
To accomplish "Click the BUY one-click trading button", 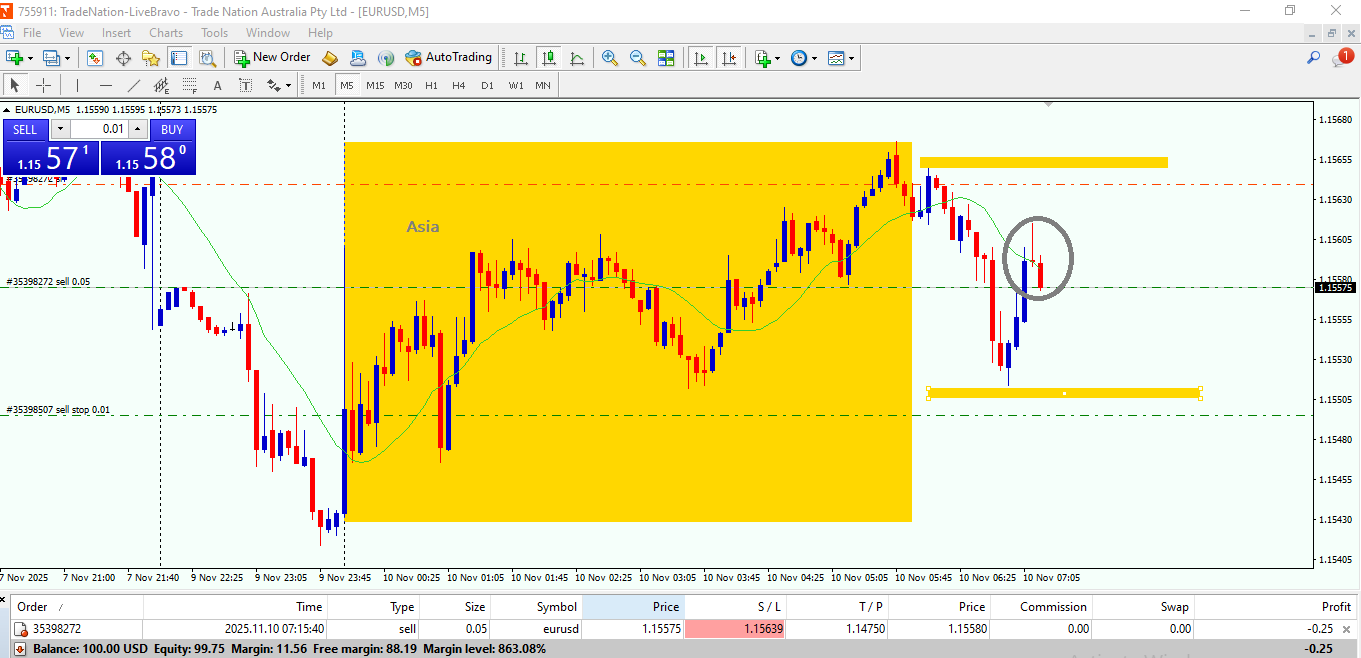I will pyautogui.click(x=172, y=129).
